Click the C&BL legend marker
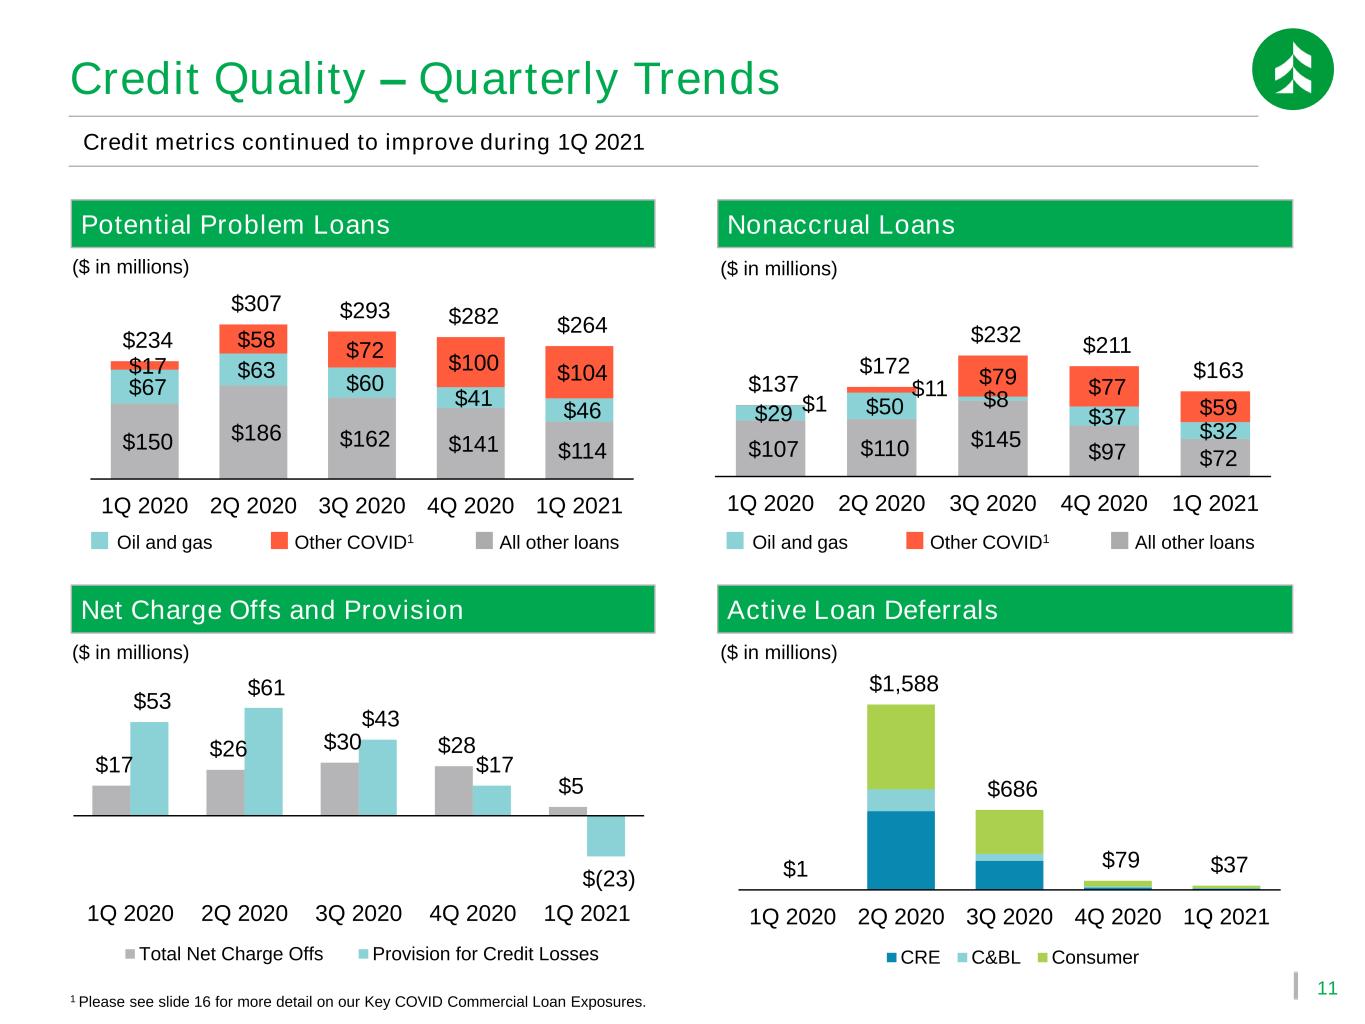The image size is (1365, 1024). coord(962,958)
